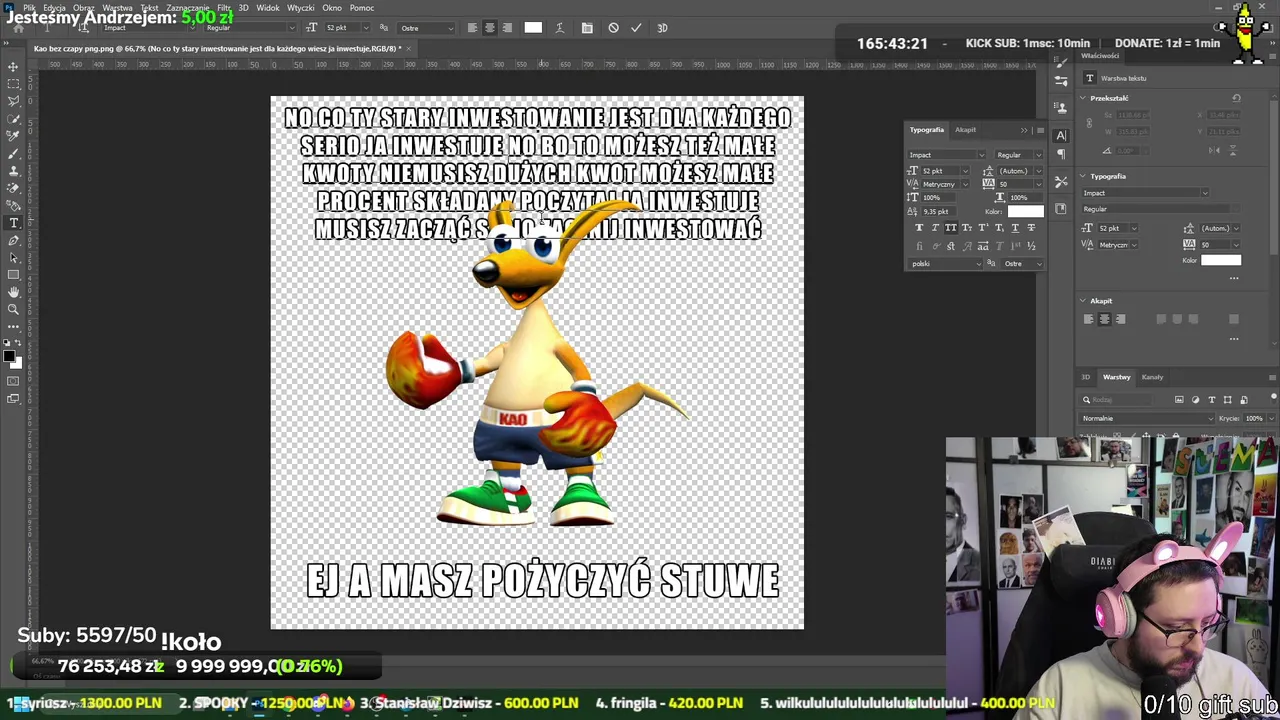This screenshot has height=720, width=1280.
Task: Close the Kao bez czapy document tab
Action: pos(408,48)
